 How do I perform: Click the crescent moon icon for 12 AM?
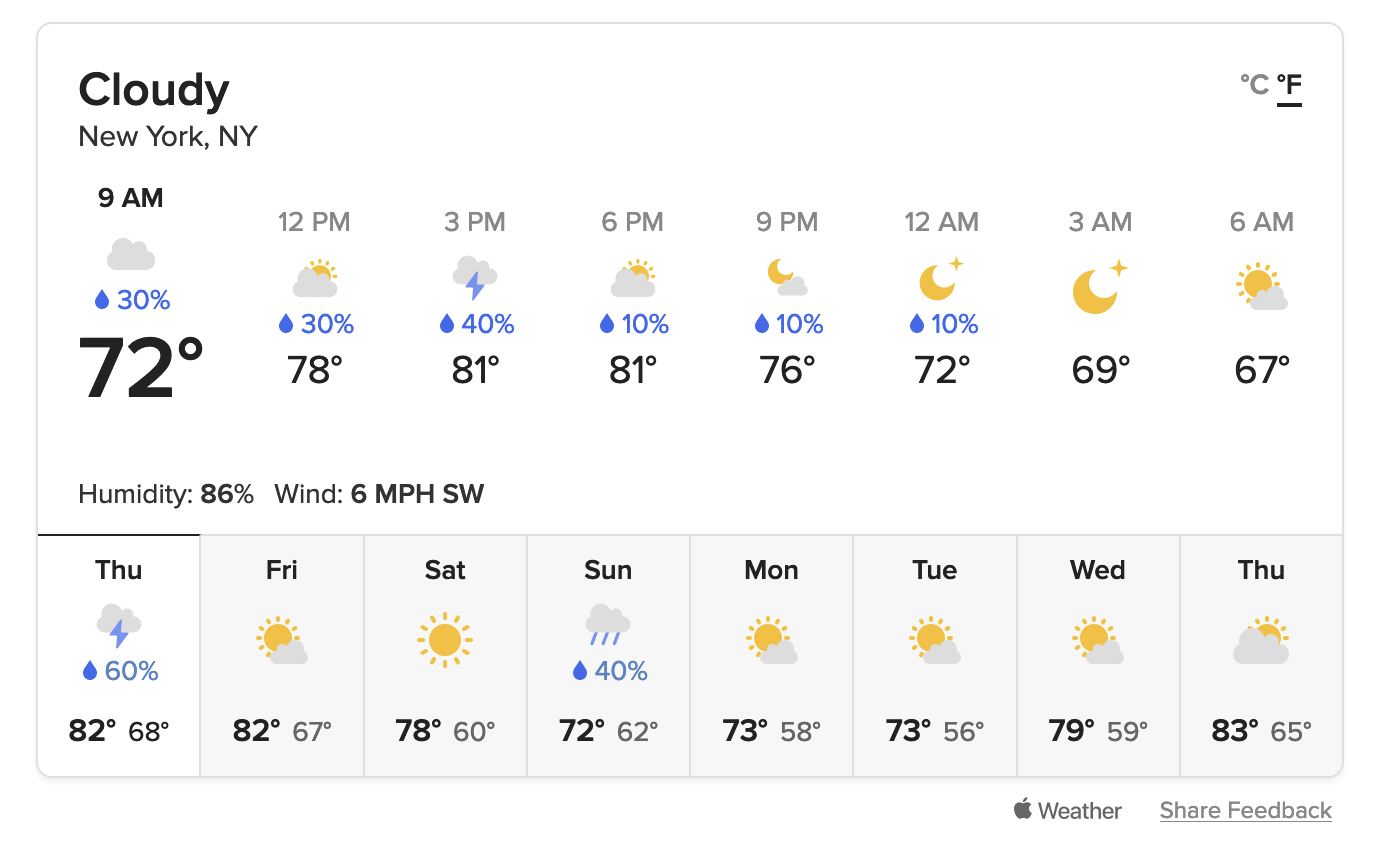tap(940, 285)
